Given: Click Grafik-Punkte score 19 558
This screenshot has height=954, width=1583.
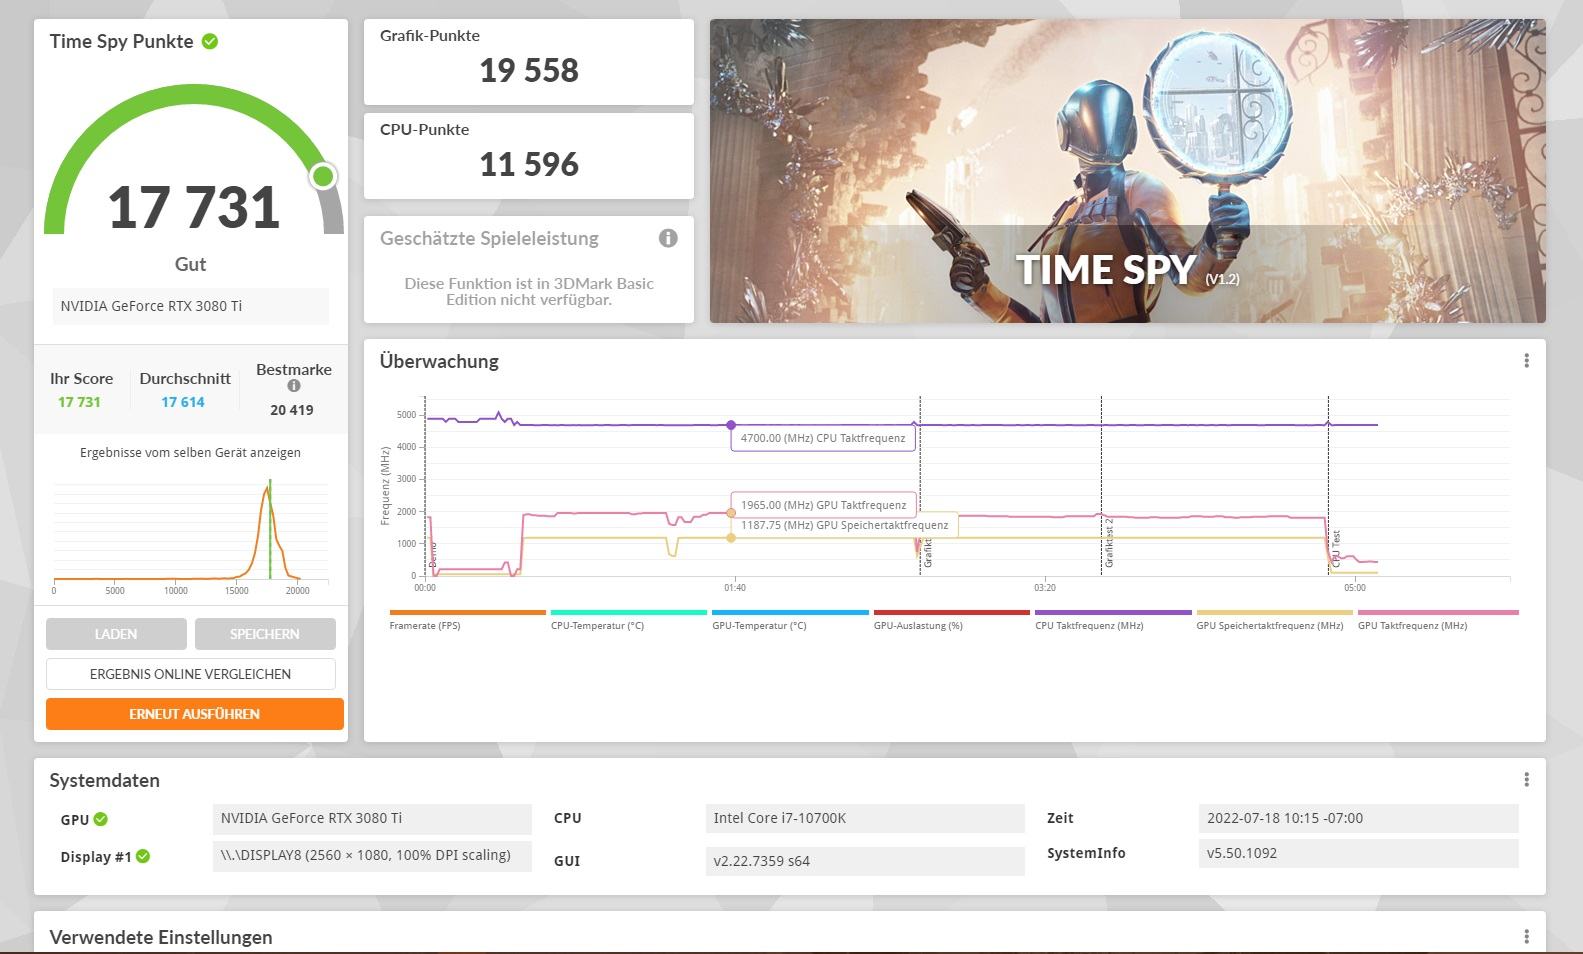Looking at the screenshot, I should click(529, 70).
